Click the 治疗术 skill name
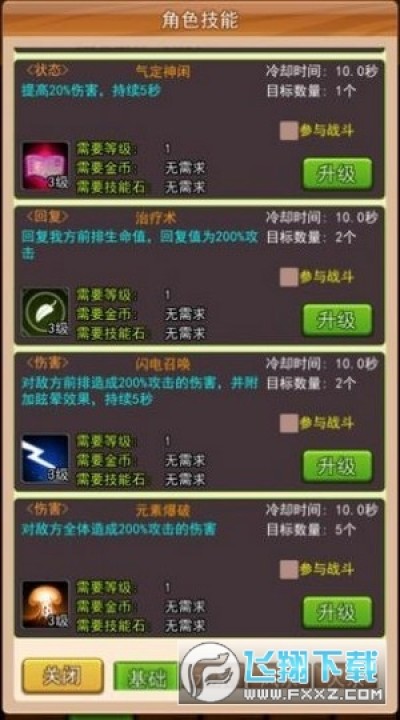 (156, 218)
